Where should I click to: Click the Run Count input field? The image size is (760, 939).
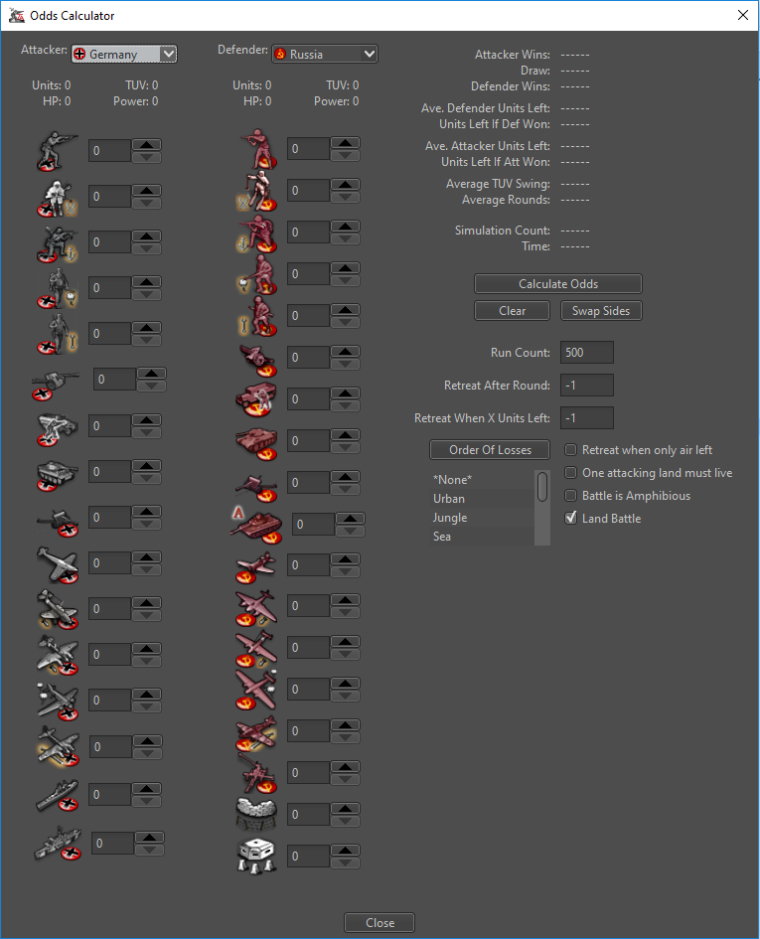click(x=587, y=353)
